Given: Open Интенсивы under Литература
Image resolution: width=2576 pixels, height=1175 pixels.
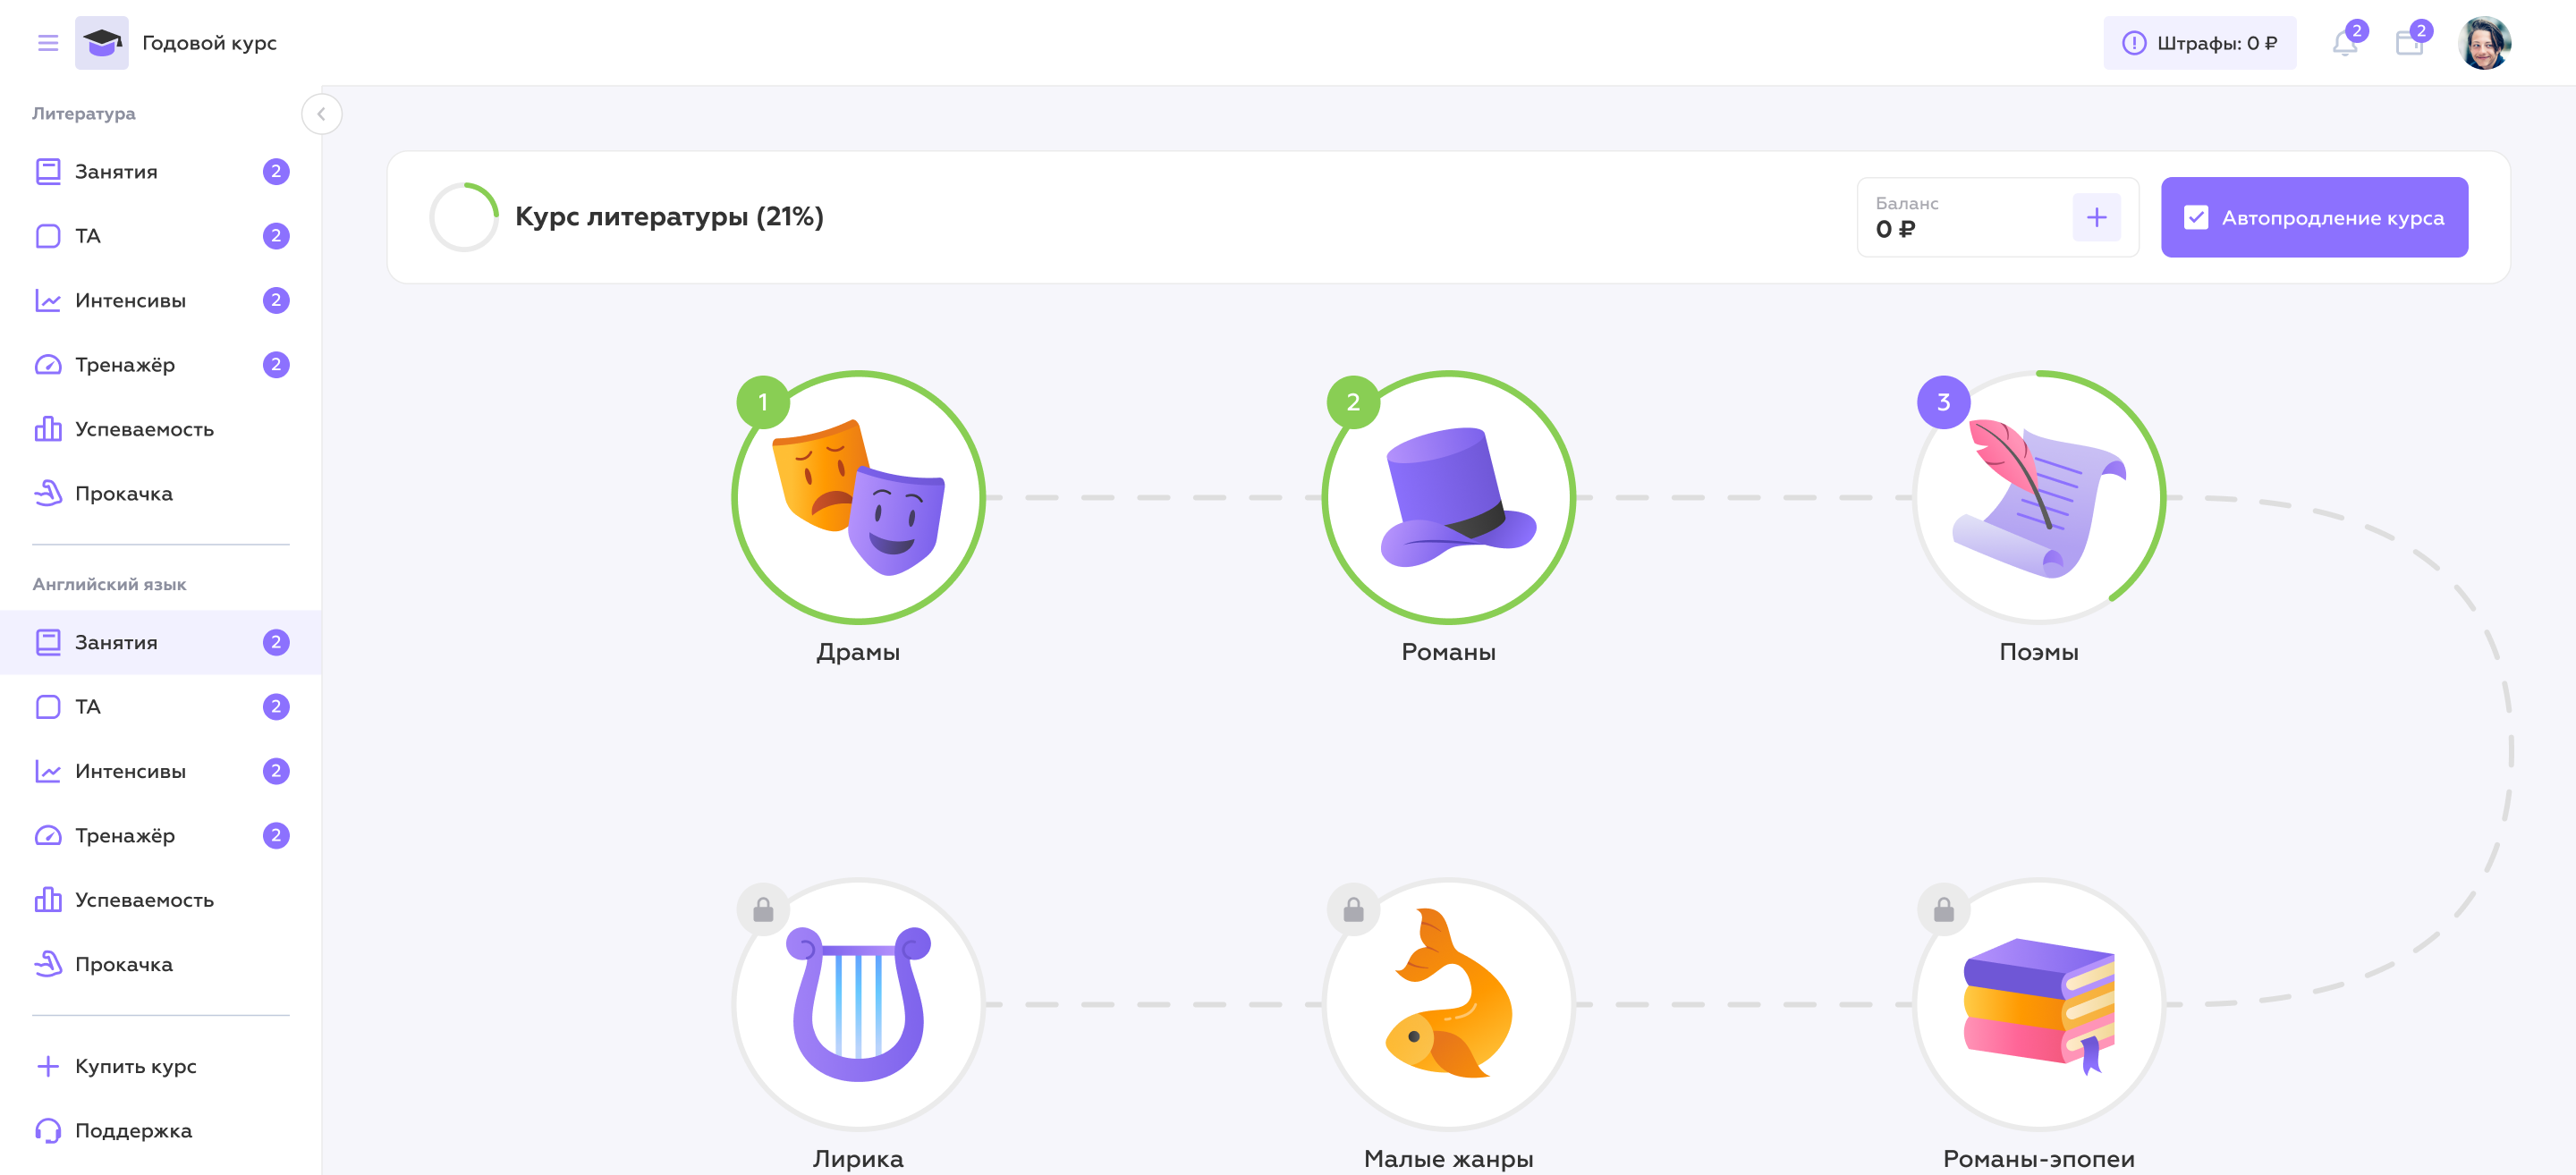Looking at the screenshot, I should click(130, 300).
